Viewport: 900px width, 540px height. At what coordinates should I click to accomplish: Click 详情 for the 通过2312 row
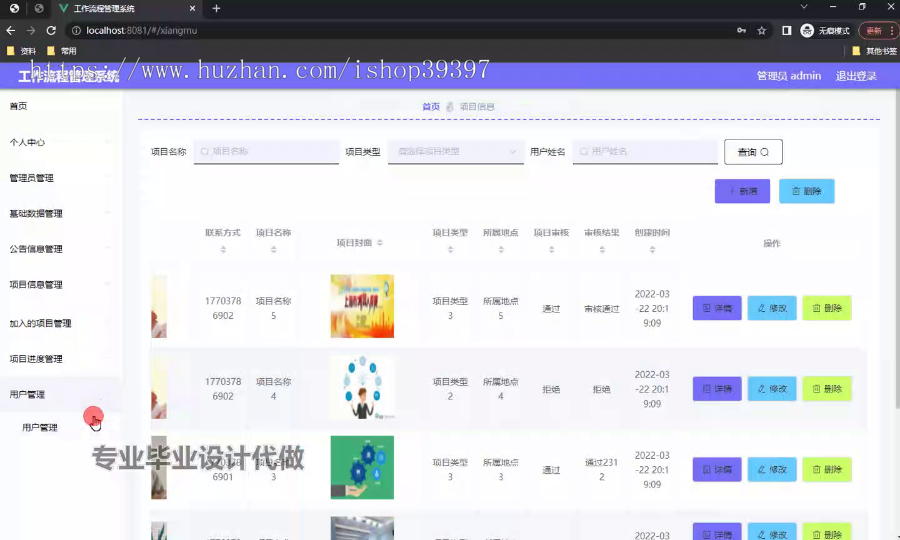pyautogui.click(x=717, y=469)
